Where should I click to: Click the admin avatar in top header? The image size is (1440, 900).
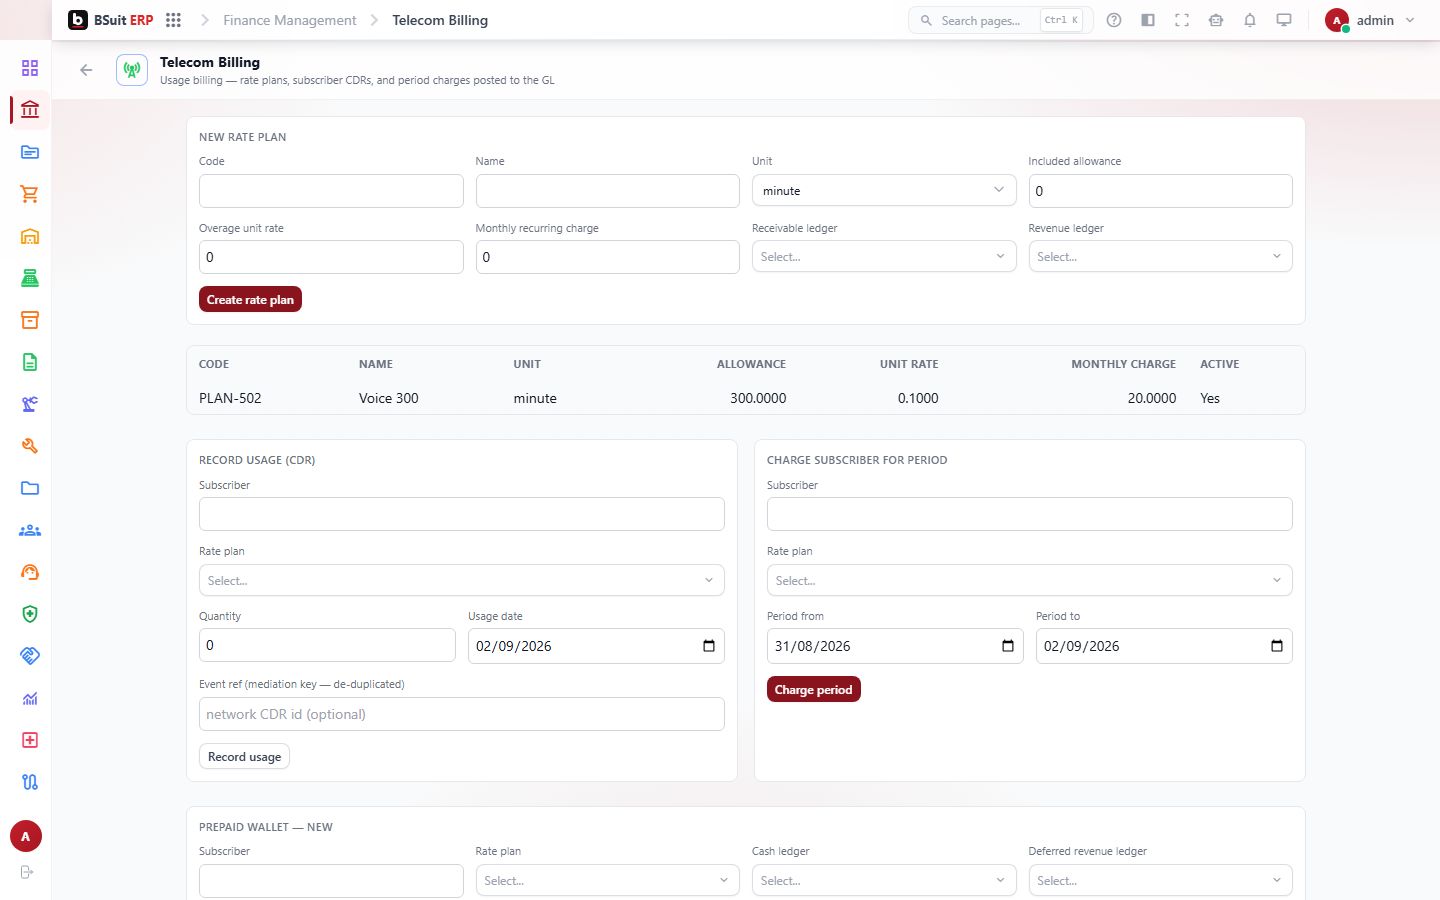tap(1337, 20)
